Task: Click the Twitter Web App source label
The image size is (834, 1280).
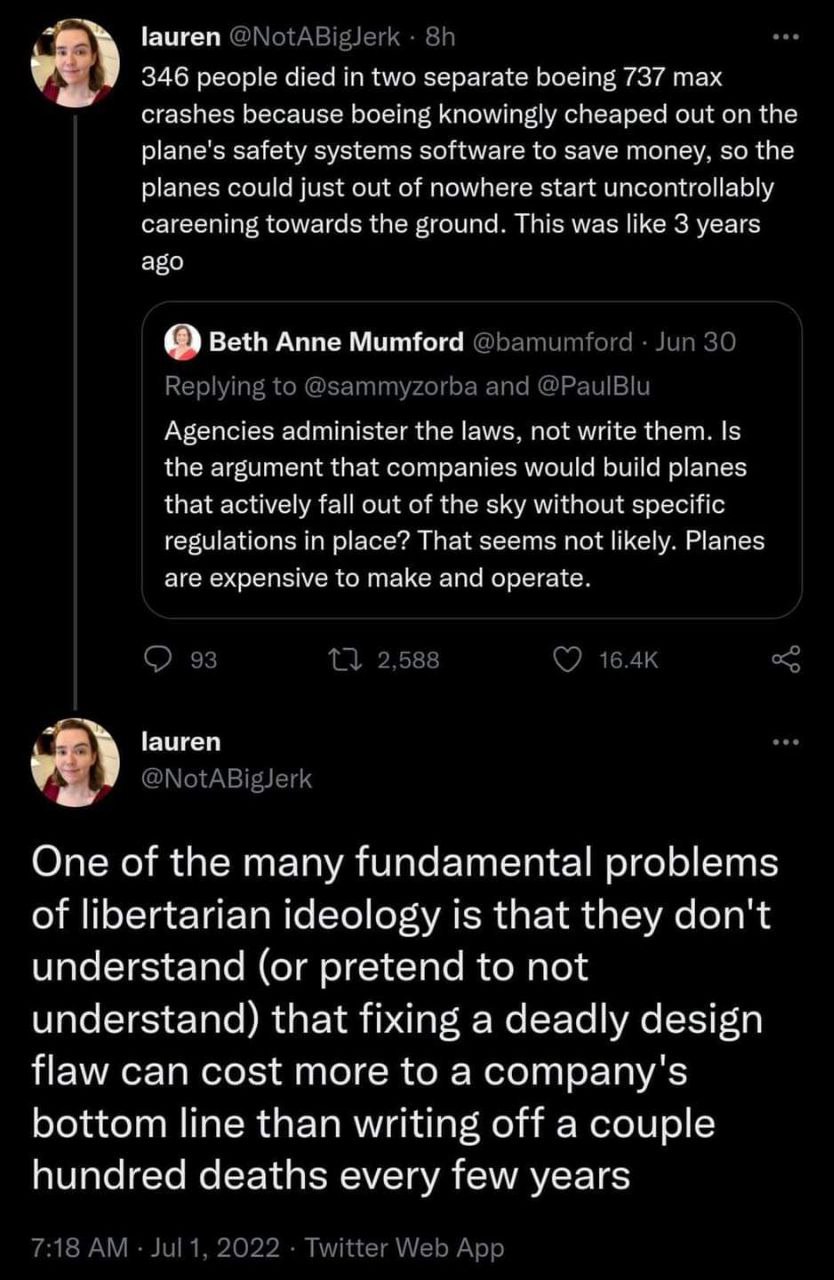Action: click(403, 1247)
